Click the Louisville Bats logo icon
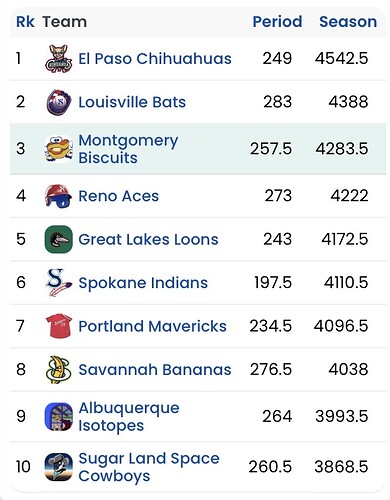The width and height of the screenshot is (390, 500). [59, 102]
